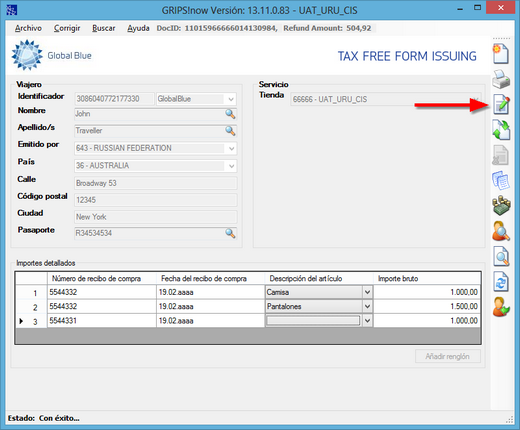Click the Fecha del recibo de compra header
This screenshot has width=520, height=430.
click(x=211, y=278)
